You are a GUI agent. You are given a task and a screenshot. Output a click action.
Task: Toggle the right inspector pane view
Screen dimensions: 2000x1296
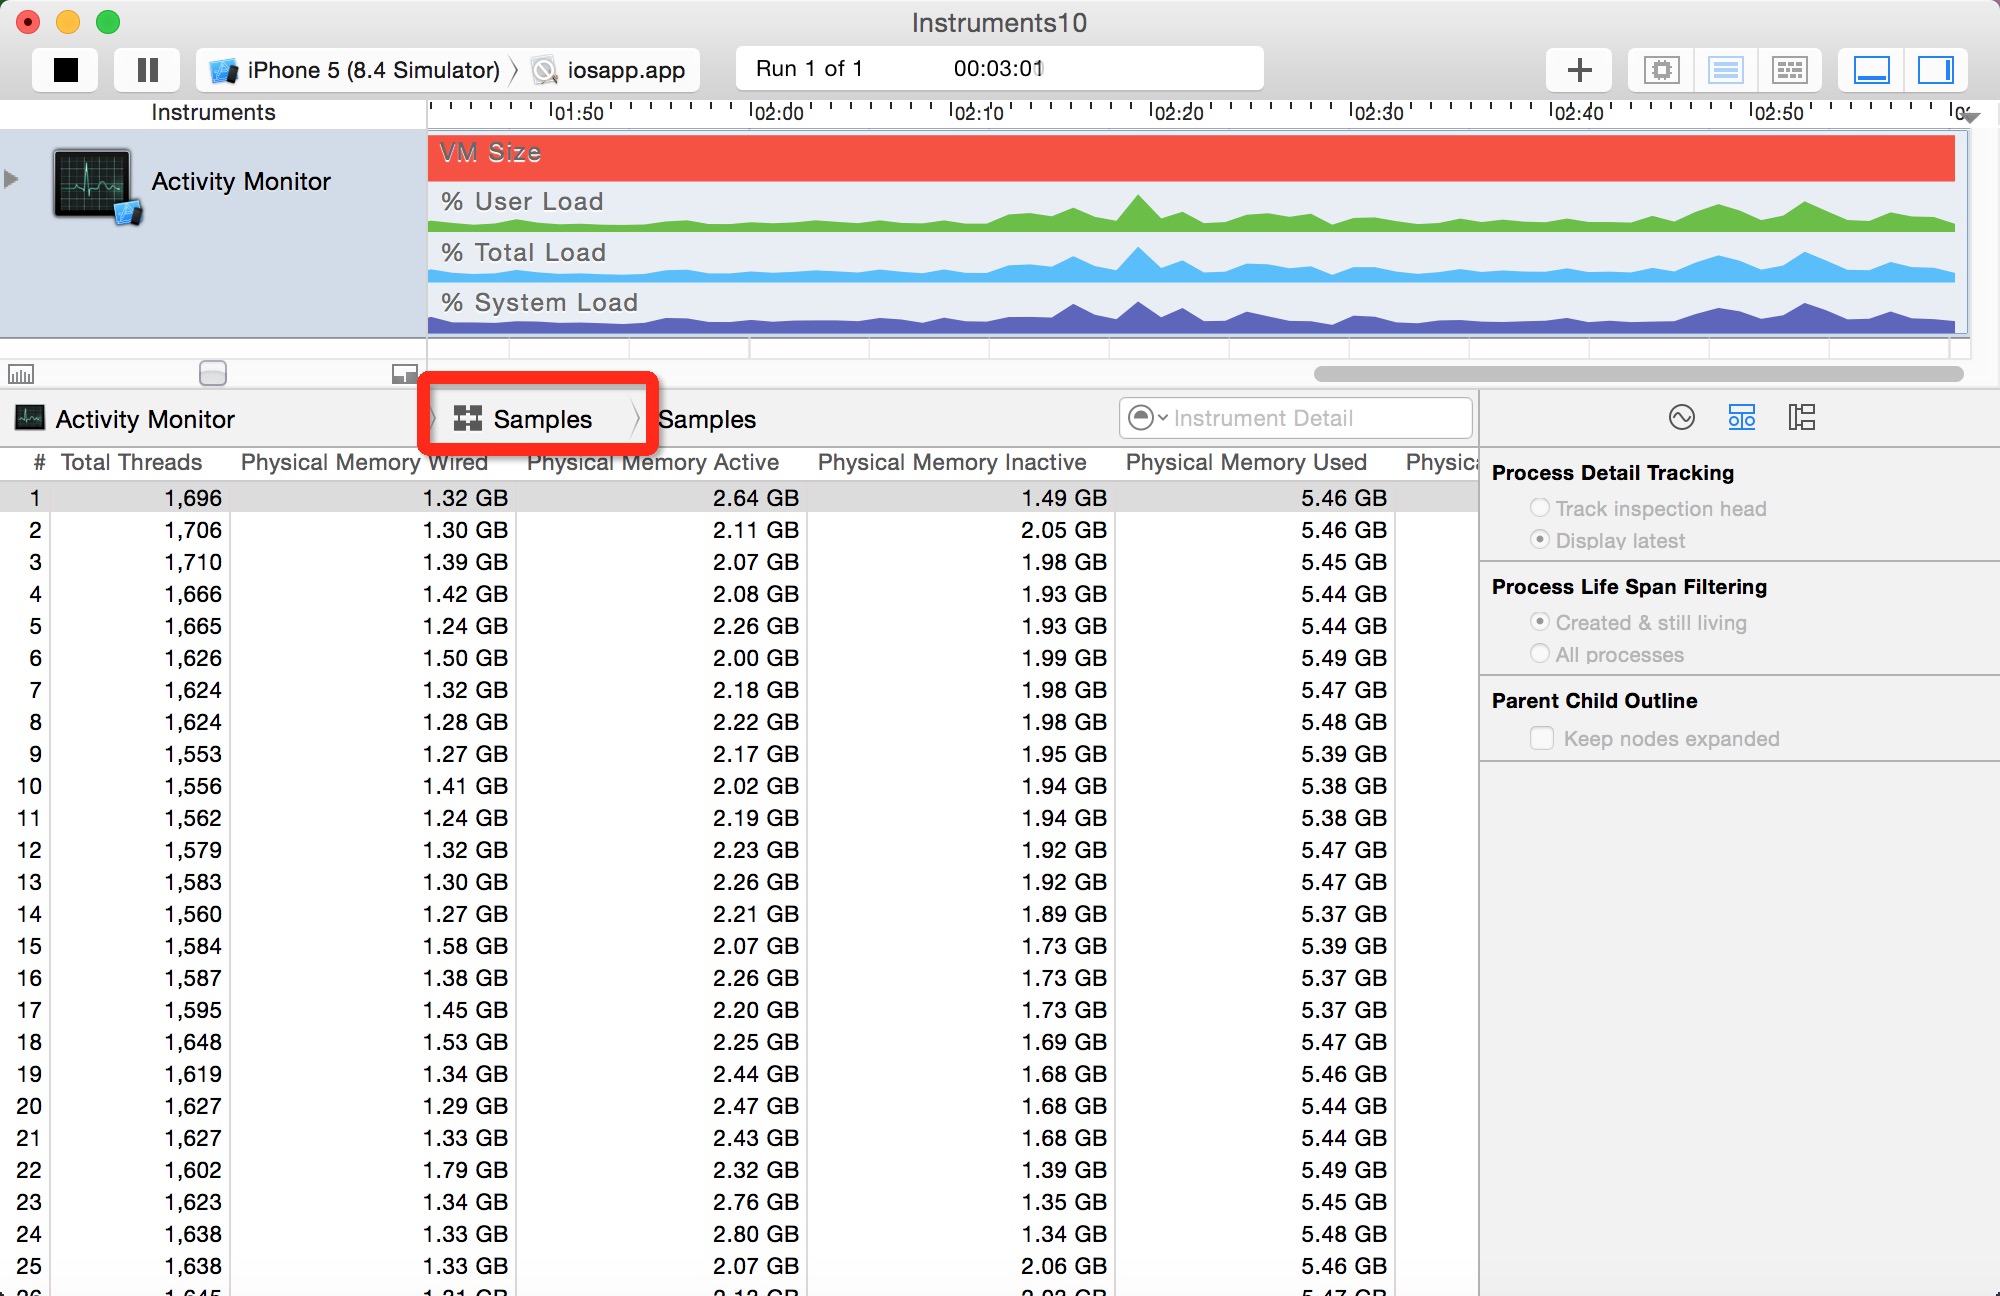1935,70
